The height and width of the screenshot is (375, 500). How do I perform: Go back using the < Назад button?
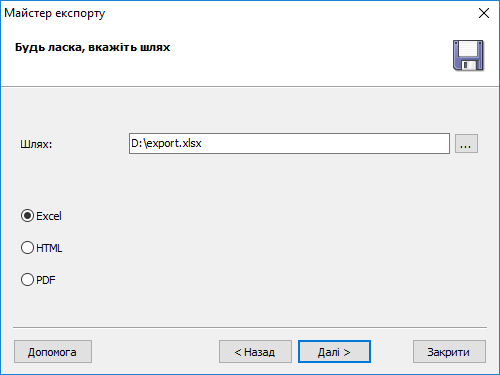[x=255, y=352]
